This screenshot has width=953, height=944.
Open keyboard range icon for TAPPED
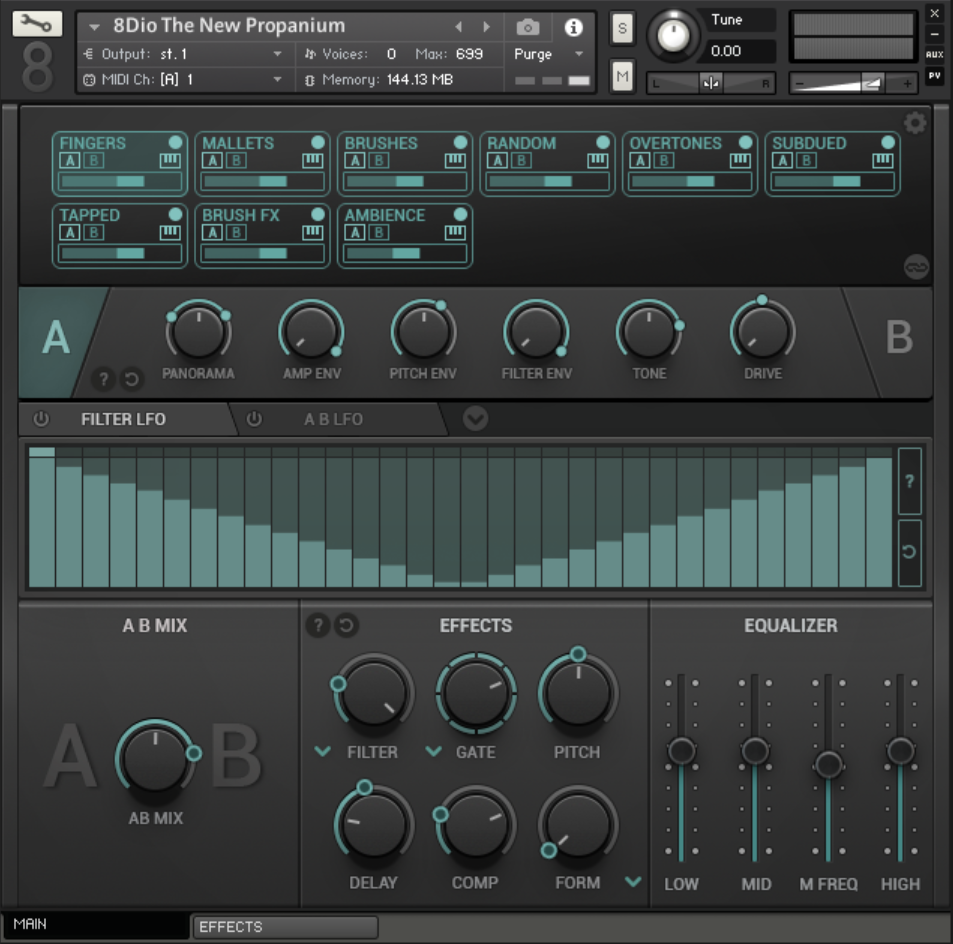pyautogui.click(x=170, y=232)
